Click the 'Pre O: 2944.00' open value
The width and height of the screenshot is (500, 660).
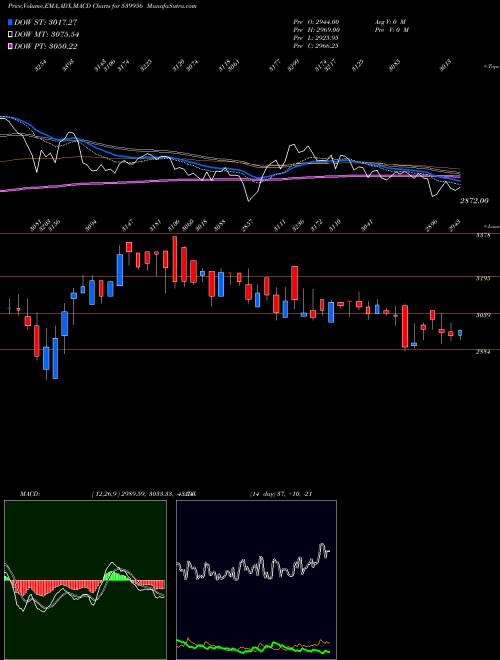coord(316,22)
